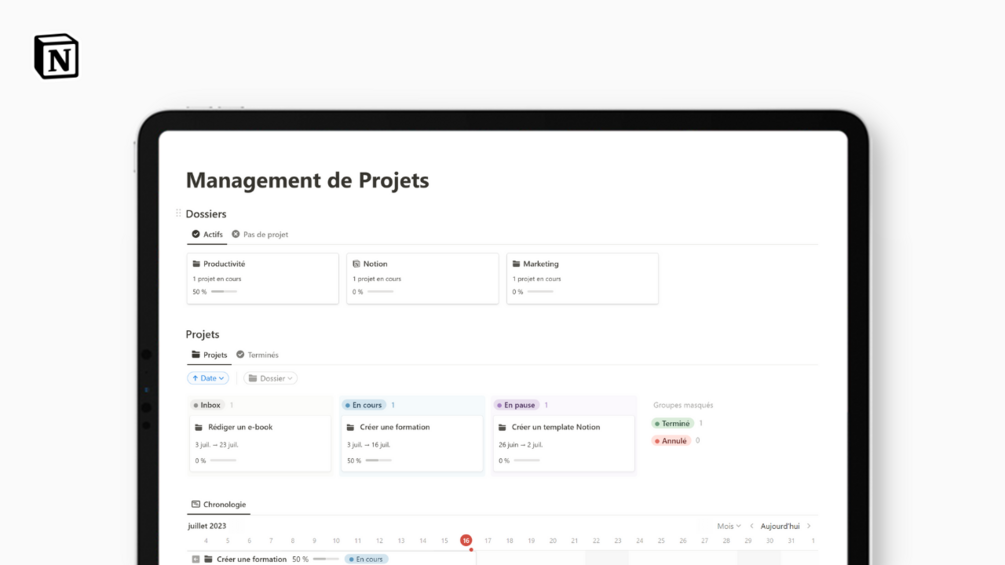Open the Créer une formation board card
Image resolution: width=1005 pixels, height=565 pixels.
[412, 443]
